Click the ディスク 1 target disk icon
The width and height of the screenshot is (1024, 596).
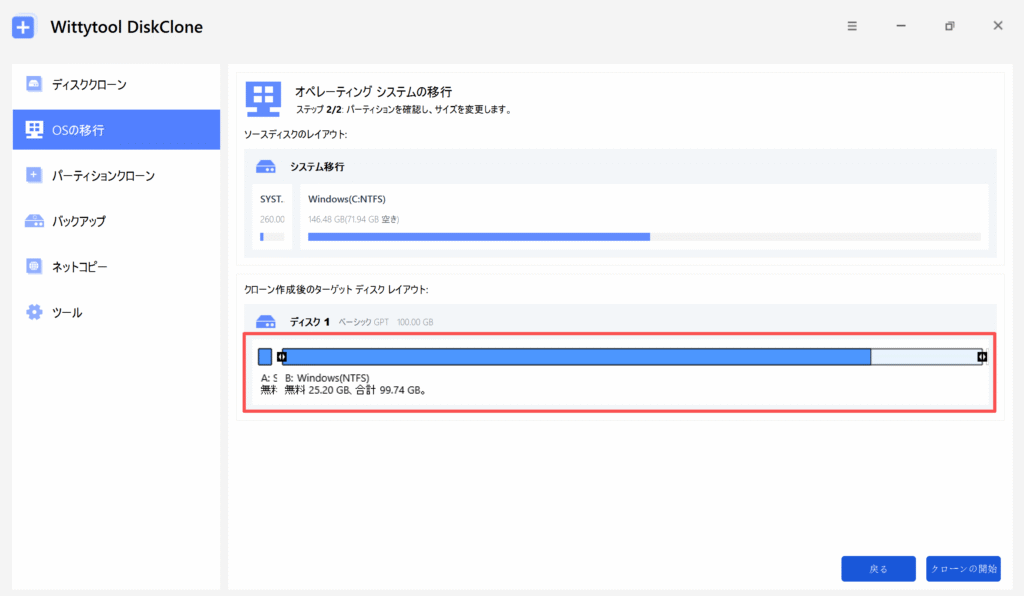(x=266, y=322)
